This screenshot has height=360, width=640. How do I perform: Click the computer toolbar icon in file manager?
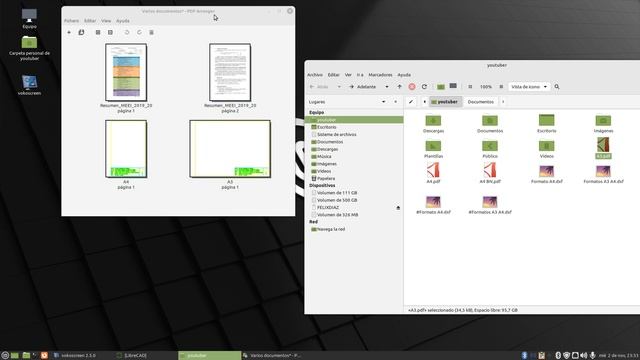[453, 86]
